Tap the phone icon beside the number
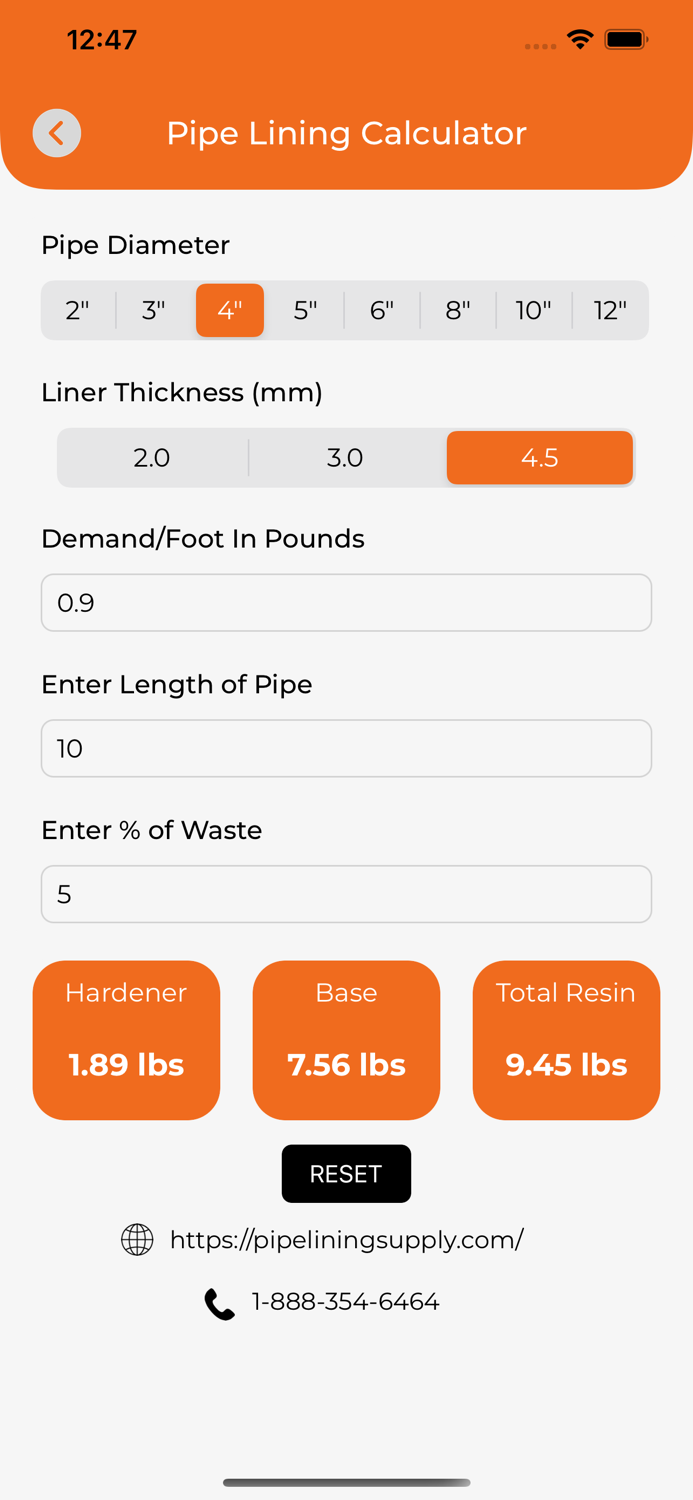Image resolution: width=693 pixels, height=1500 pixels. coord(219,1302)
